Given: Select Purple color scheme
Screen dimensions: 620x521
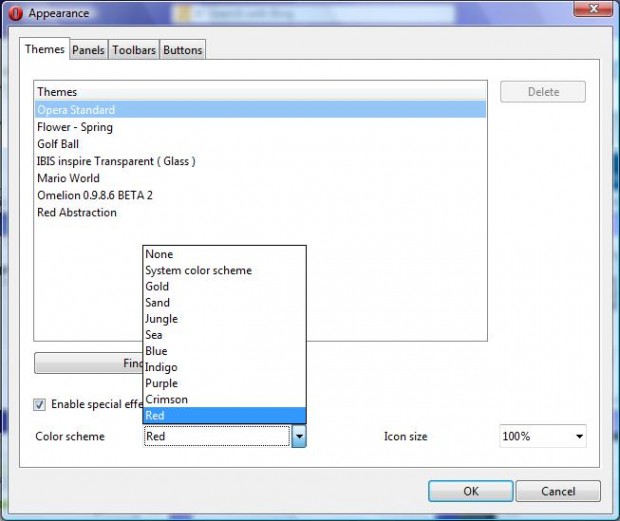Looking at the screenshot, I should click(x=224, y=383).
